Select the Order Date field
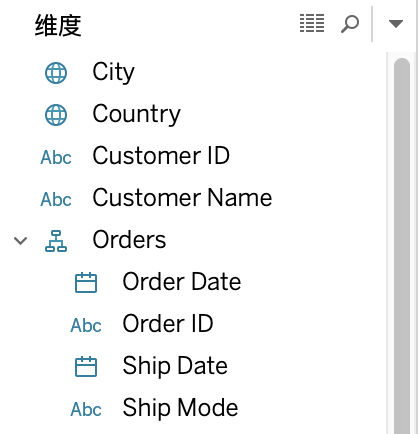Screen dimensions: 418x434 [182, 282]
